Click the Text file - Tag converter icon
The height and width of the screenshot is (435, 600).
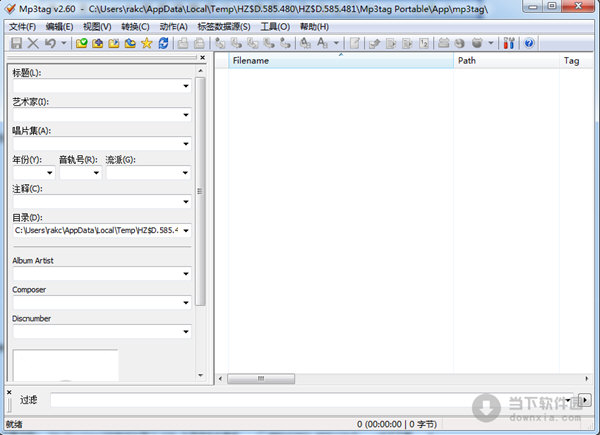point(269,43)
